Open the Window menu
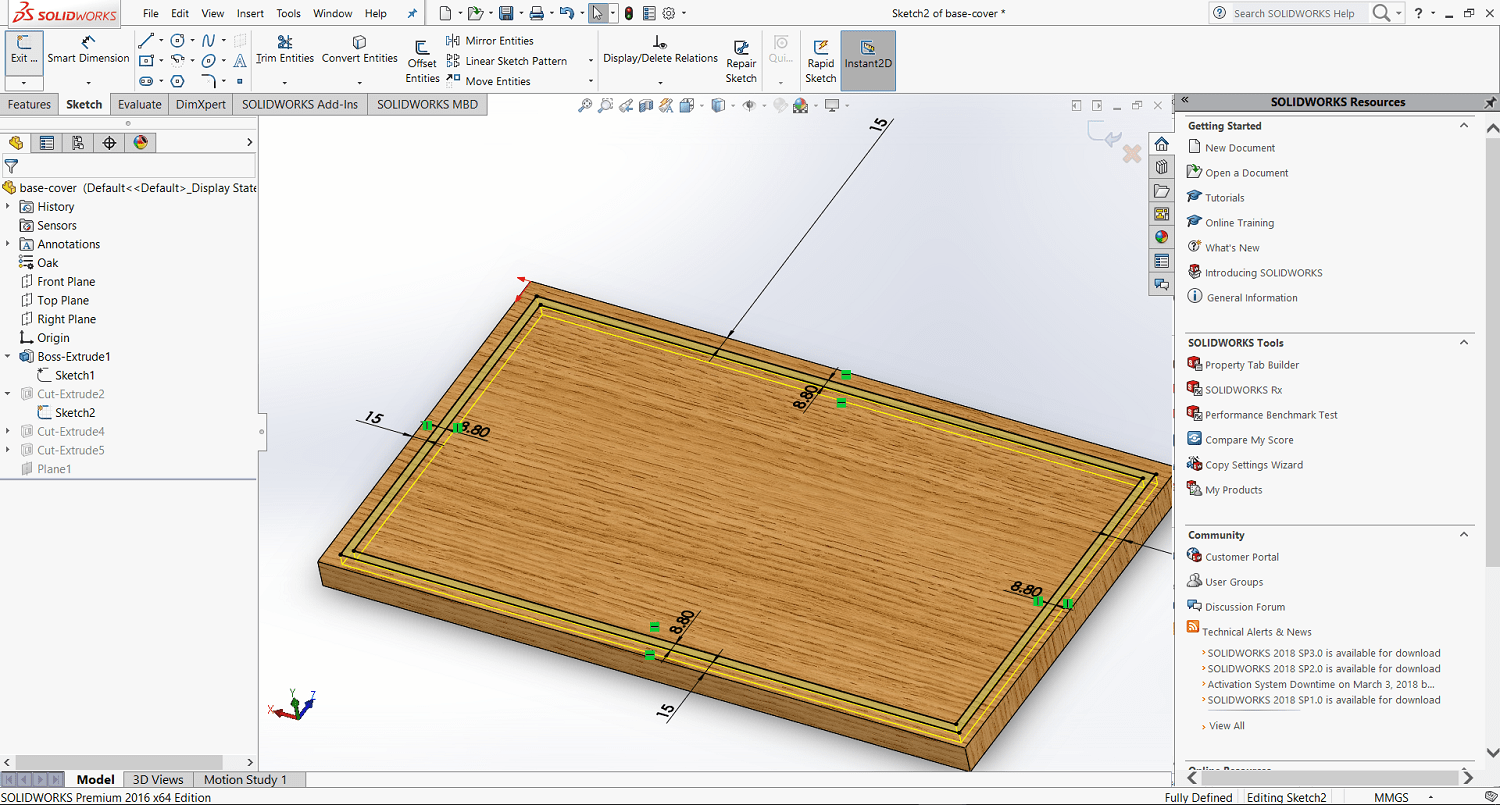Screen dimensions: 1500x805 point(332,13)
